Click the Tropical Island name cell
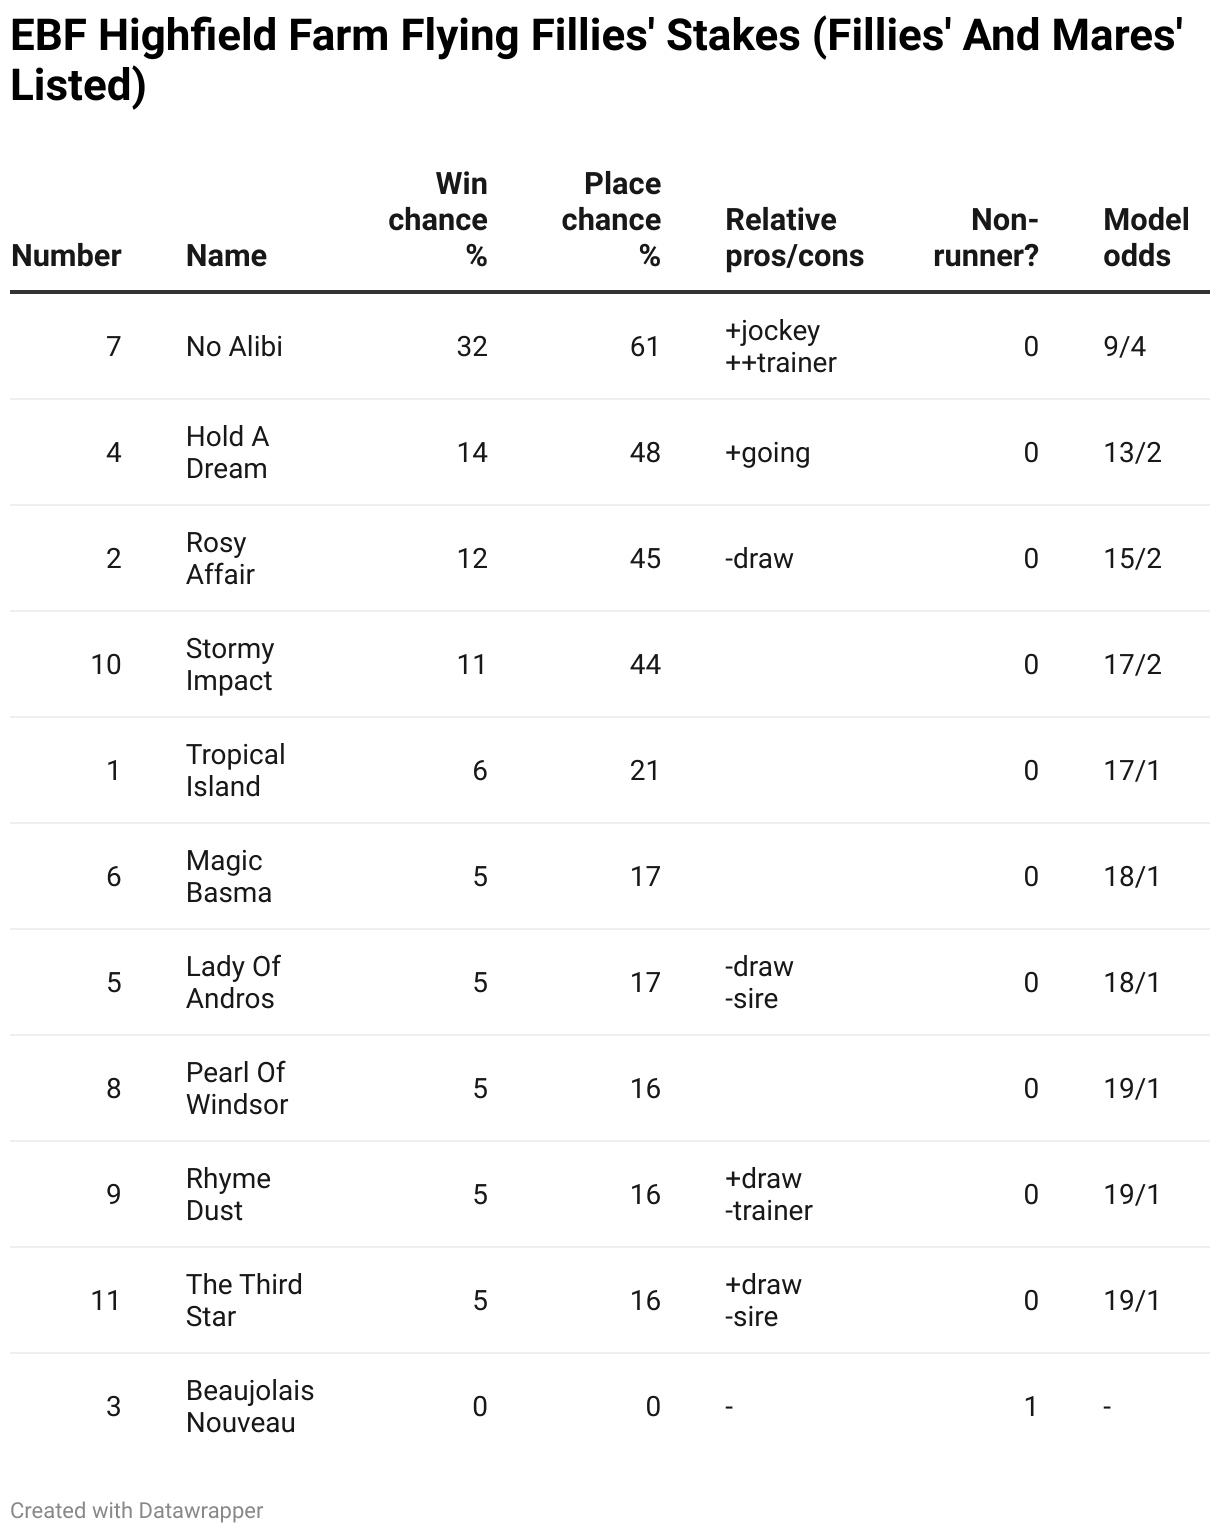The width and height of the screenshot is (1220, 1534). 235,770
